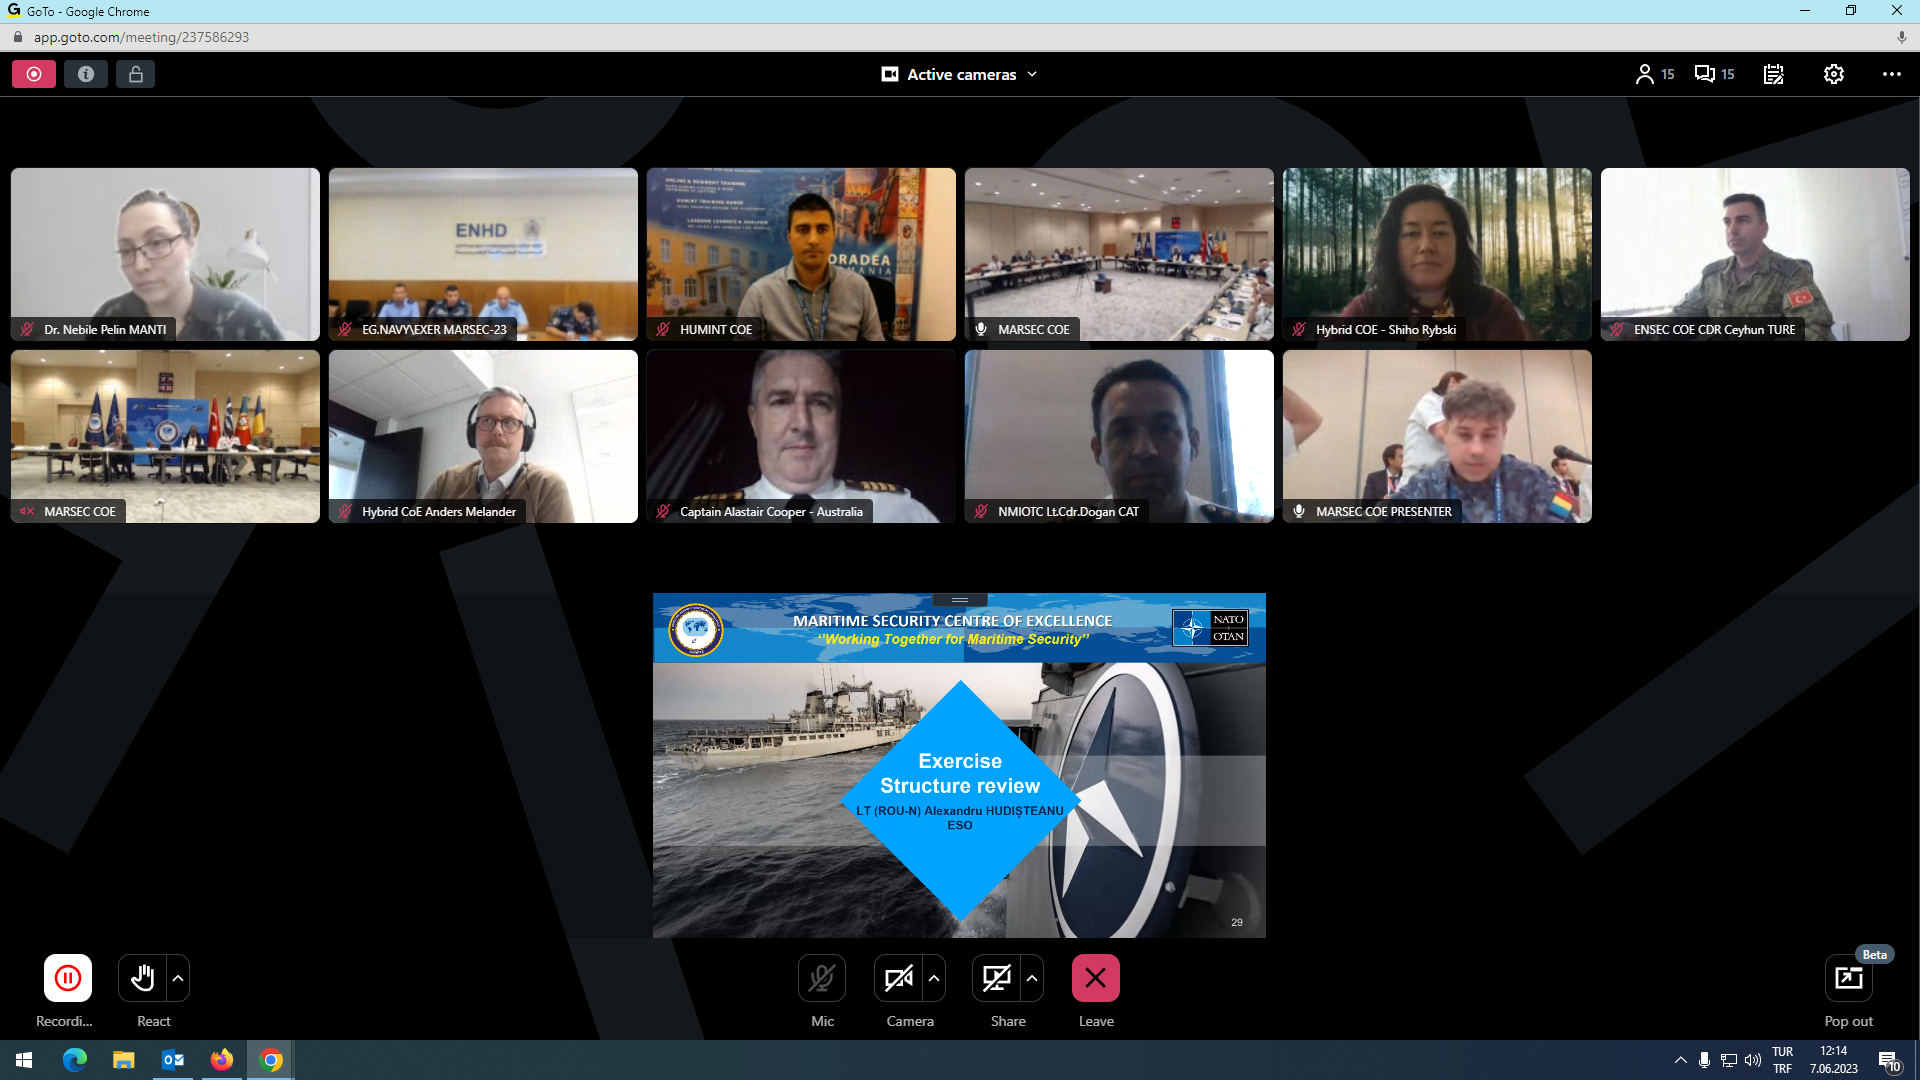Expand the Active cameras view dropdown

tap(960, 74)
